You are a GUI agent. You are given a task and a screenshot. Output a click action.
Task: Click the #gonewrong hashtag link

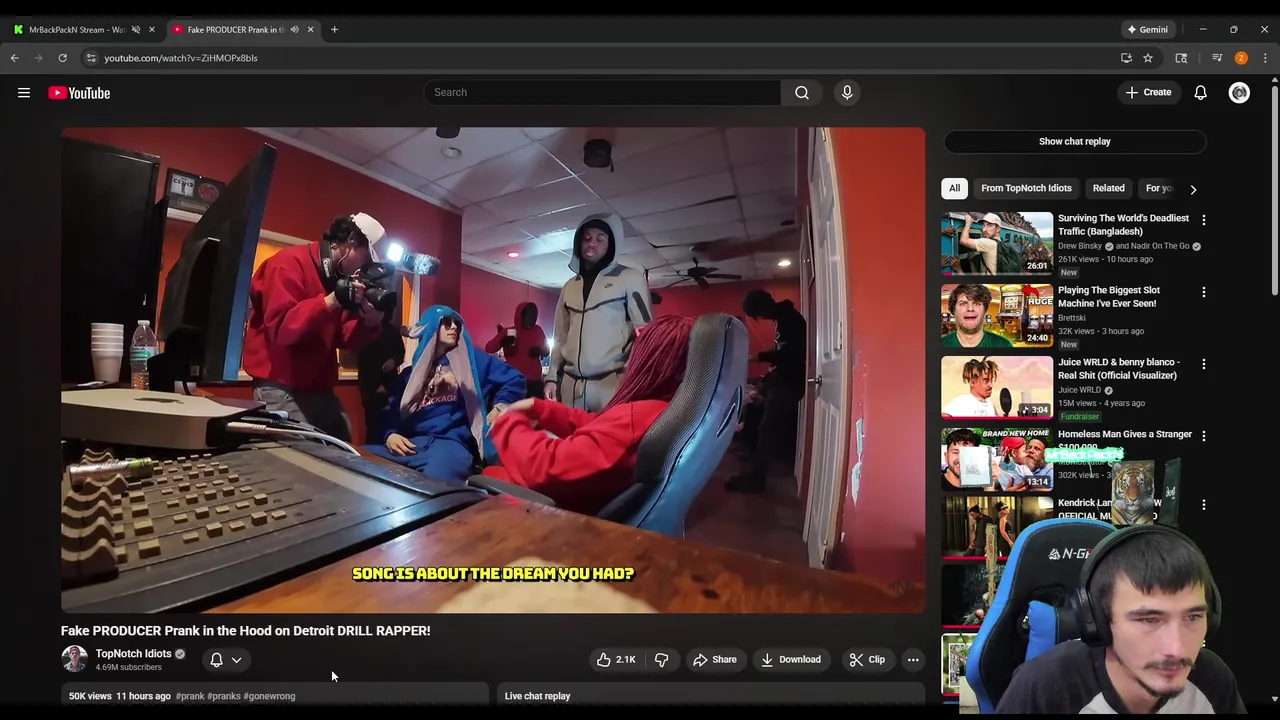click(270, 696)
